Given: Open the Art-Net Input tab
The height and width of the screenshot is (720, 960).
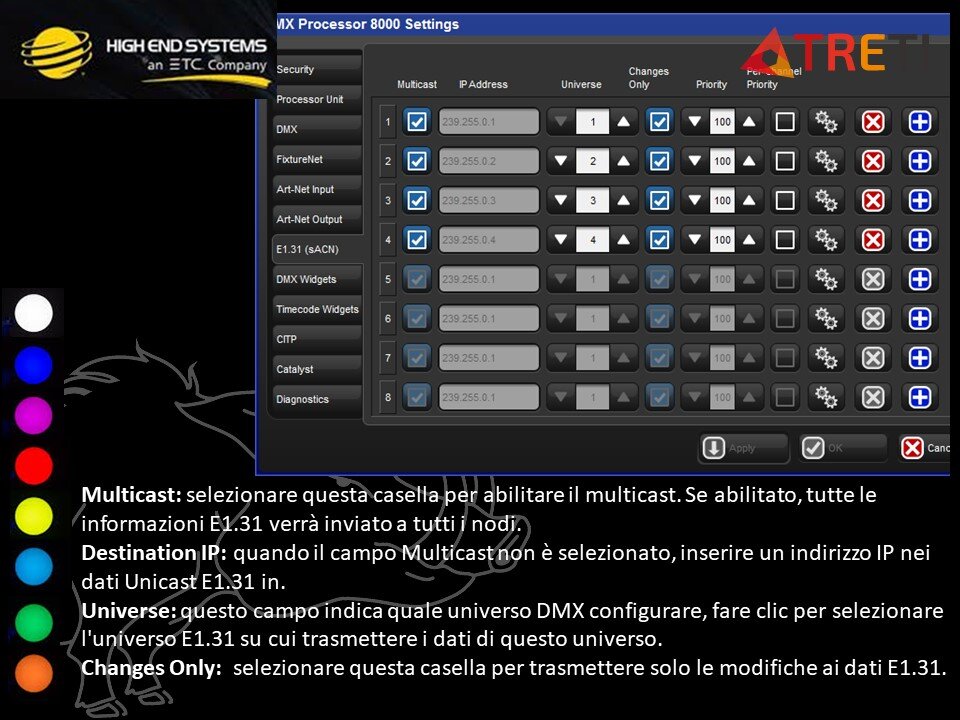Looking at the screenshot, I should click(x=317, y=189).
